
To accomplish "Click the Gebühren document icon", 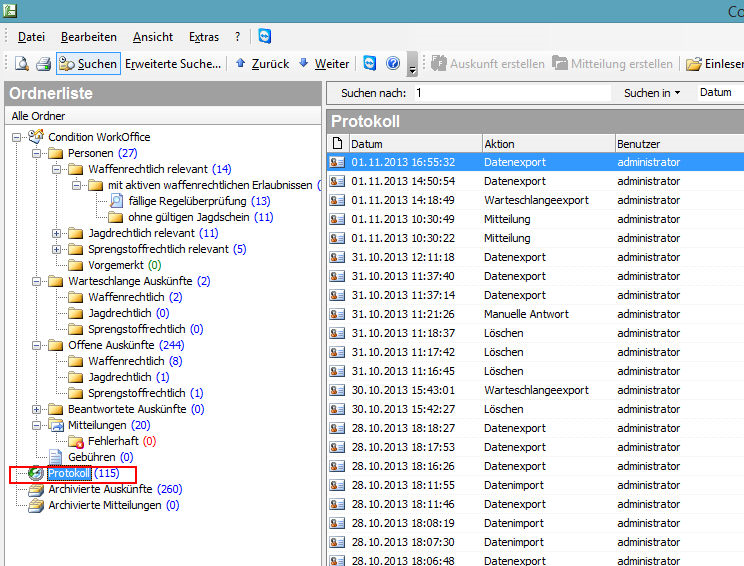I will point(57,457).
